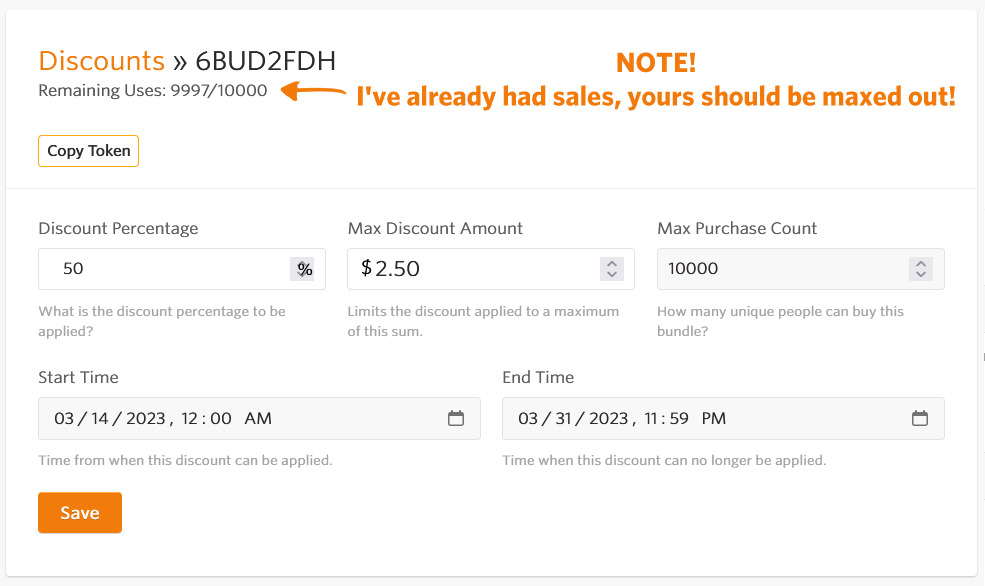
Task: Select the End Time PM period
Action: 714,418
